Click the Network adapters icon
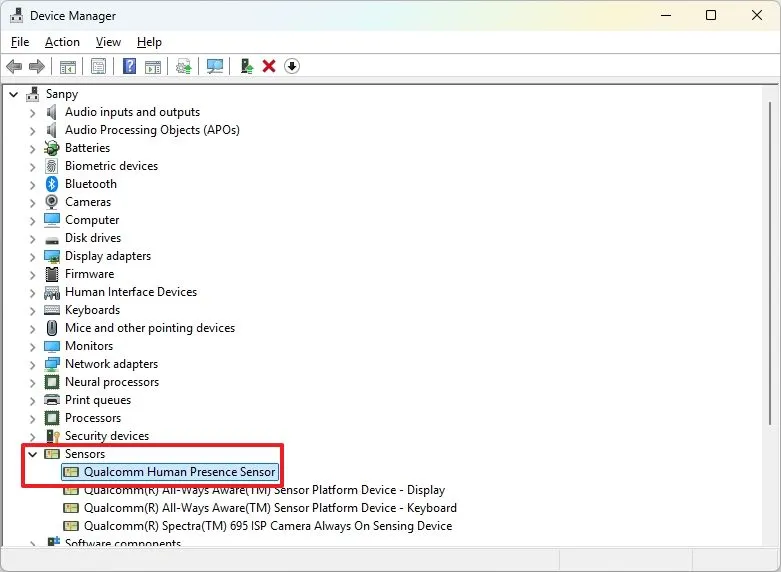 (52, 364)
